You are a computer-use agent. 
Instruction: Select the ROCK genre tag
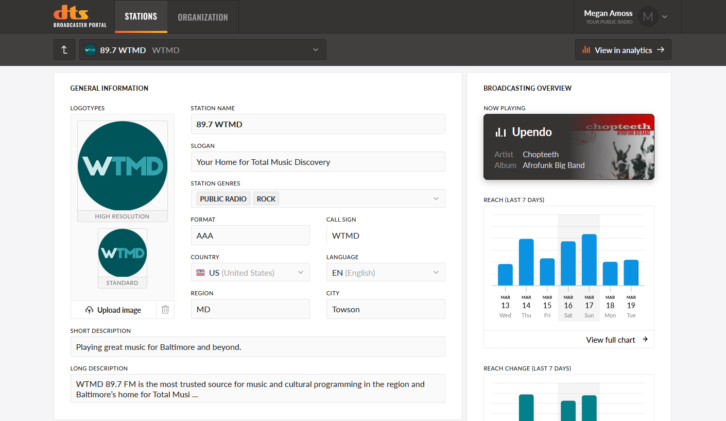click(x=266, y=199)
